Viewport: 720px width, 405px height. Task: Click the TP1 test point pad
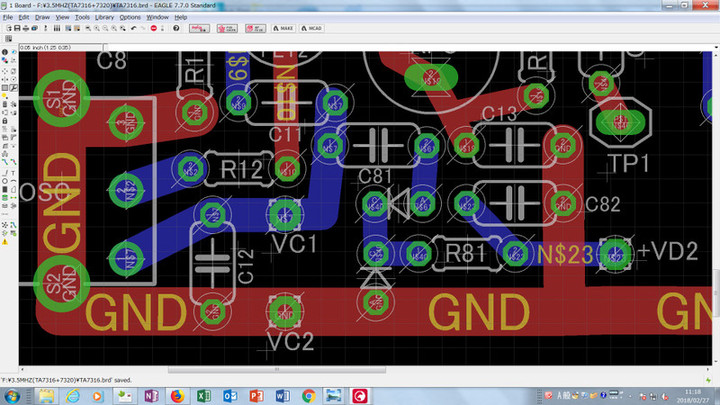(x=621, y=122)
